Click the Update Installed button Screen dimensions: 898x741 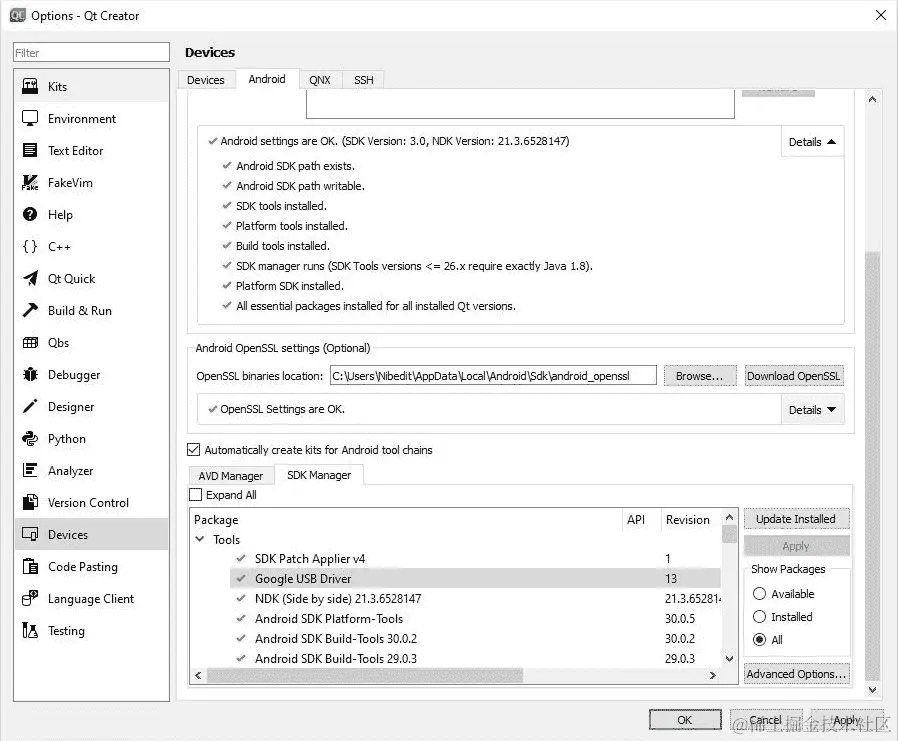coord(796,519)
